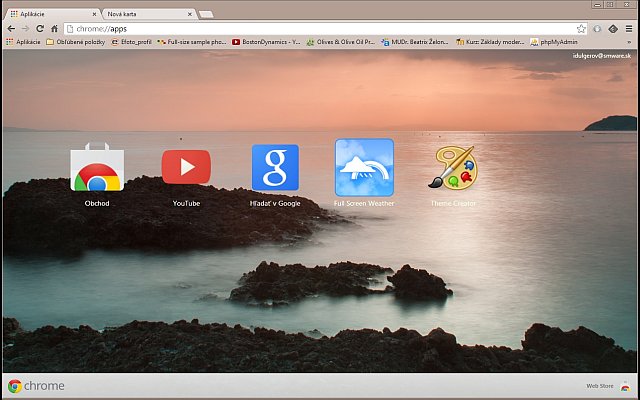Go back with the back arrow

(11, 29)
